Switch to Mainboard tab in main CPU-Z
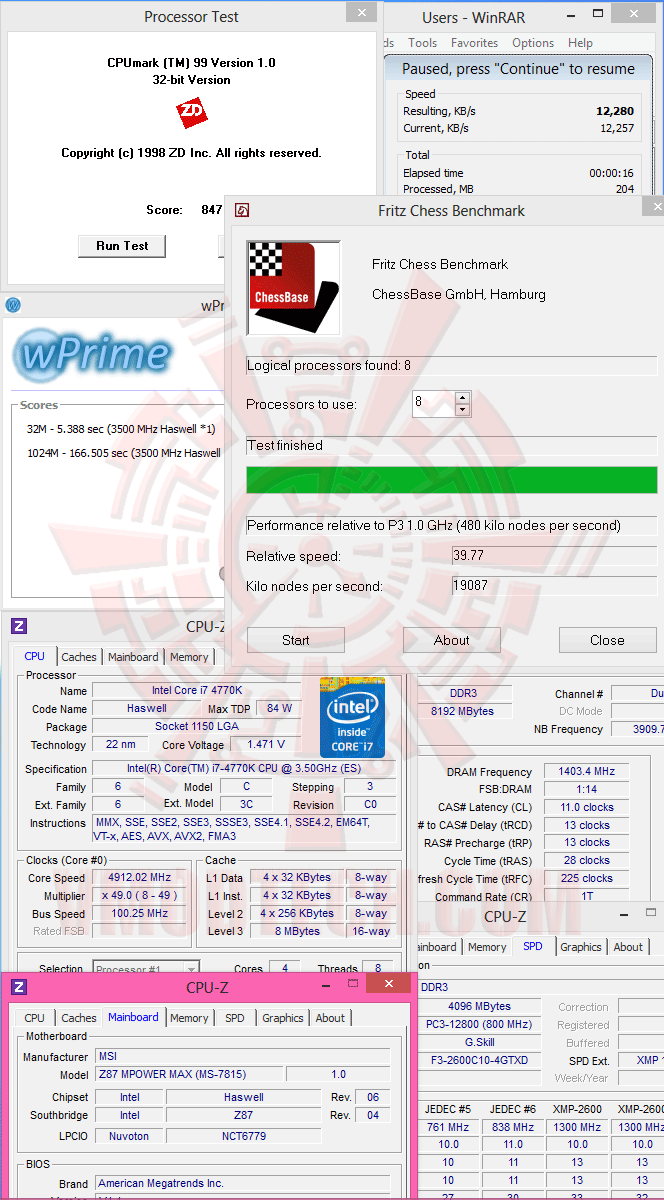This screenshot has height=1200, width=664. point(133,657)
